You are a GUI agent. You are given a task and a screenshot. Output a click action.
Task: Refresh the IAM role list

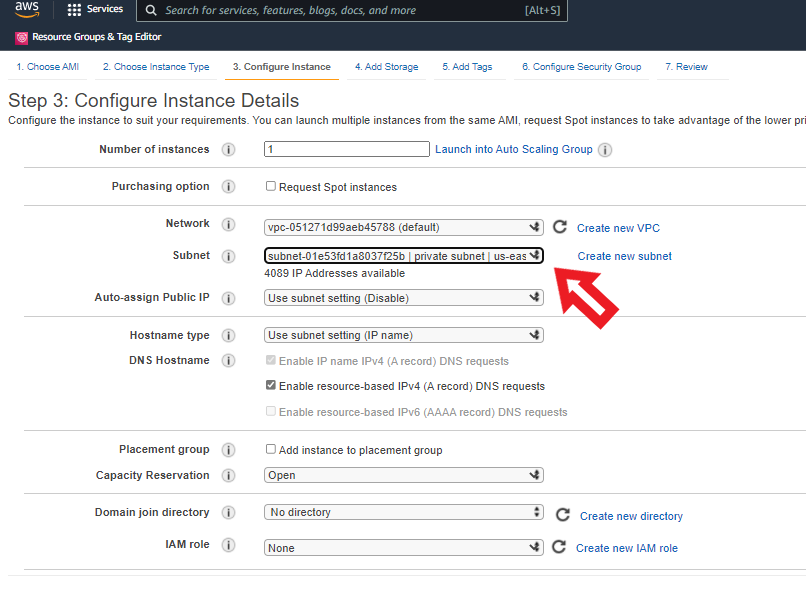point(559,547)
